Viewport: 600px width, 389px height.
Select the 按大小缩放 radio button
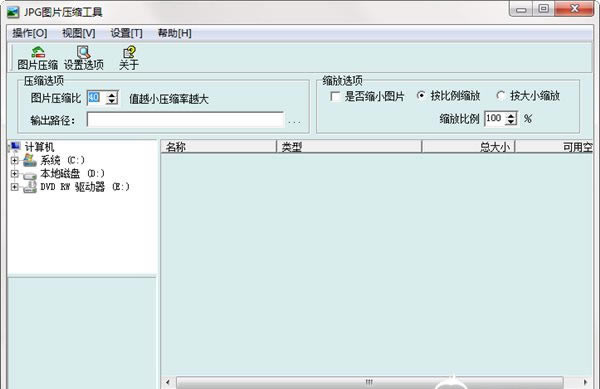(x=501, y=96)
